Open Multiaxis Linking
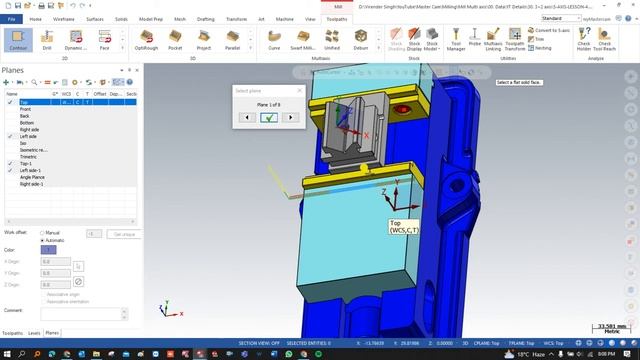The image size is (640, 360). tap(493, 40)
